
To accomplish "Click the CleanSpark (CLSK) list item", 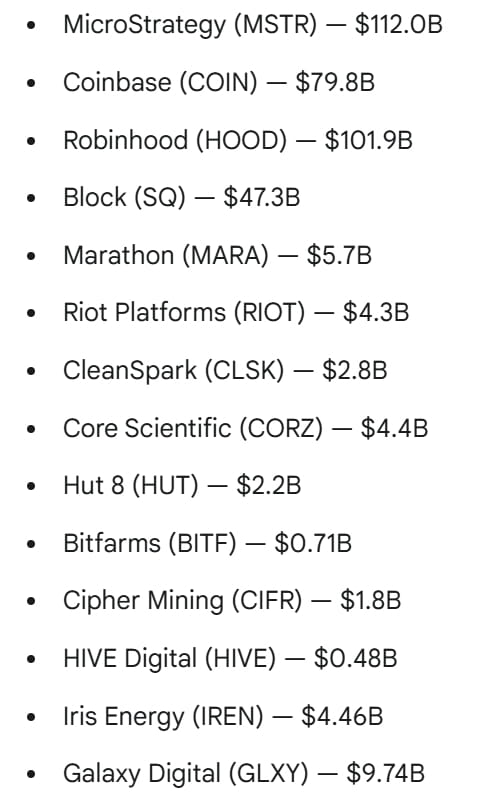I will (225, 370).
